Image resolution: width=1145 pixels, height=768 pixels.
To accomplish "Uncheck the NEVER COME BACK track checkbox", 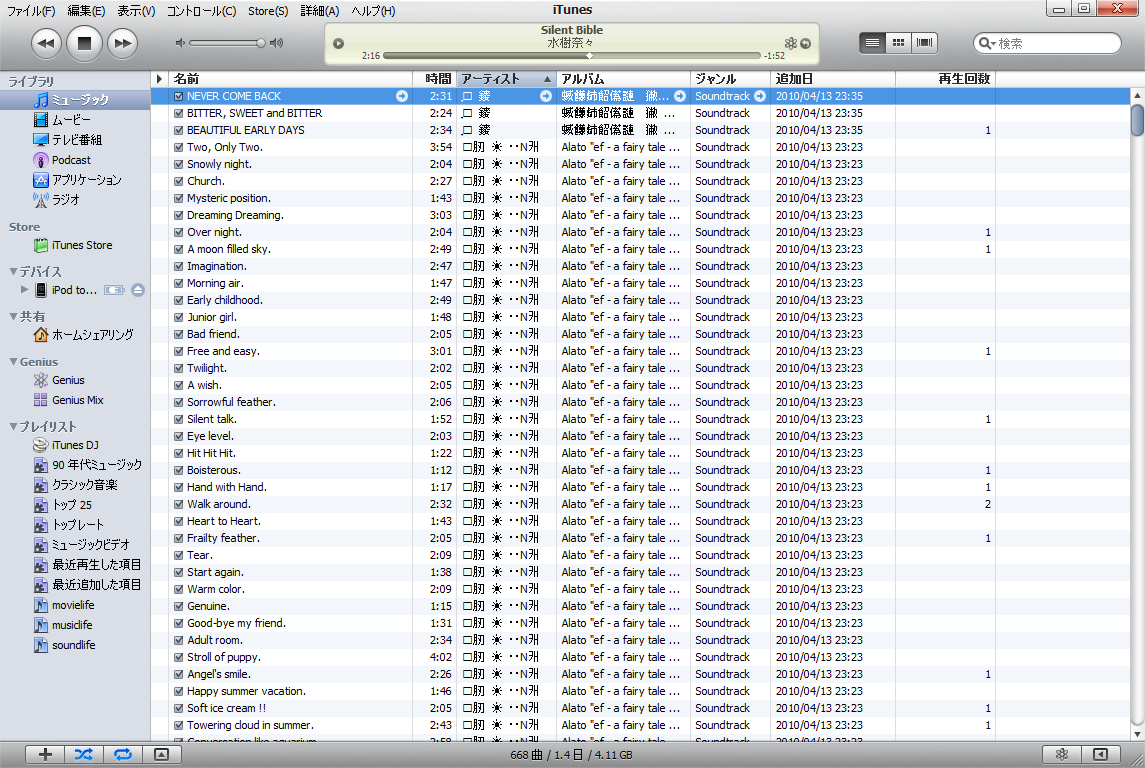I will 179,96.
